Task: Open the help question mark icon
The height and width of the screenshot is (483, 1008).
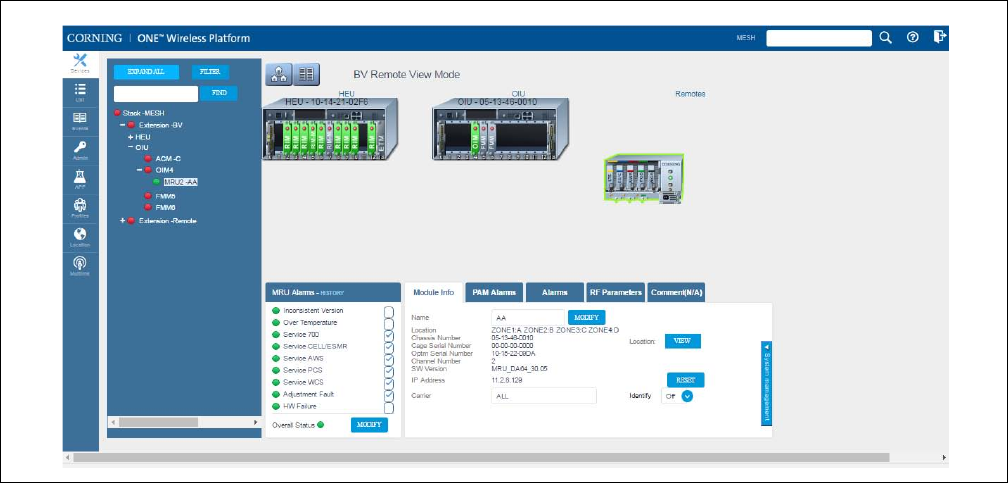Action: [x=912, y=37]
